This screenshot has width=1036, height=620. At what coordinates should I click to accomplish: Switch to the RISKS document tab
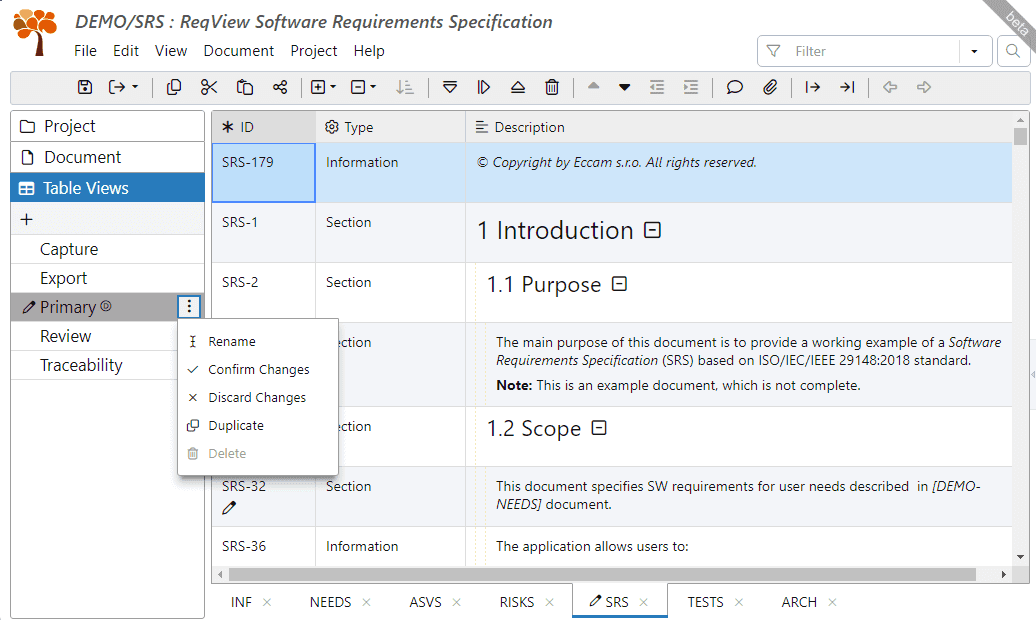tap(517, 602)
